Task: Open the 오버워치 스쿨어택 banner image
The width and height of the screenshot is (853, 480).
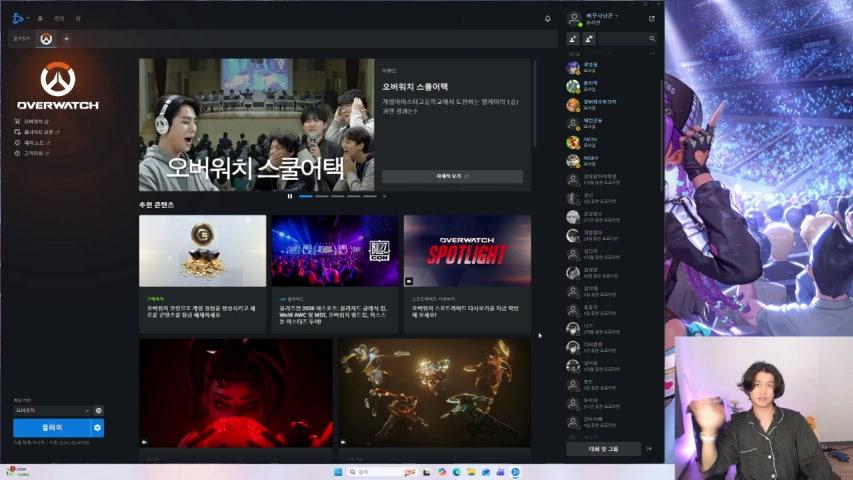Action: 256,125
